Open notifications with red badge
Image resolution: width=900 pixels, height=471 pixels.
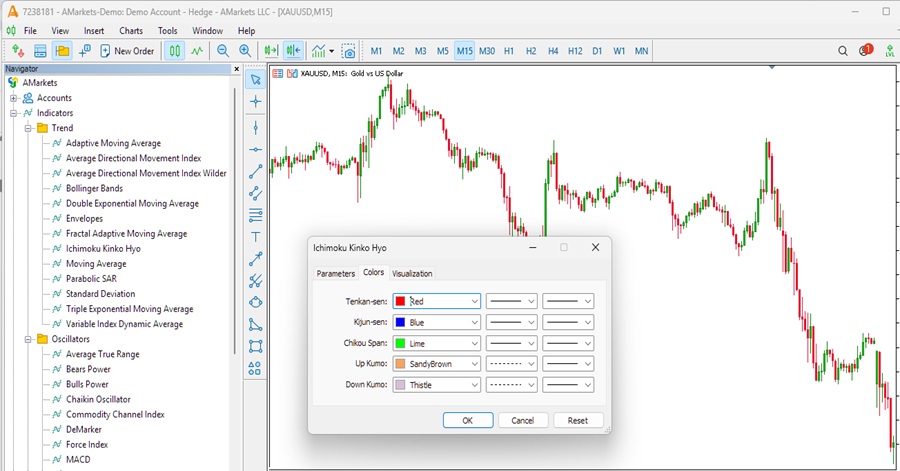(x=865, y=50)
